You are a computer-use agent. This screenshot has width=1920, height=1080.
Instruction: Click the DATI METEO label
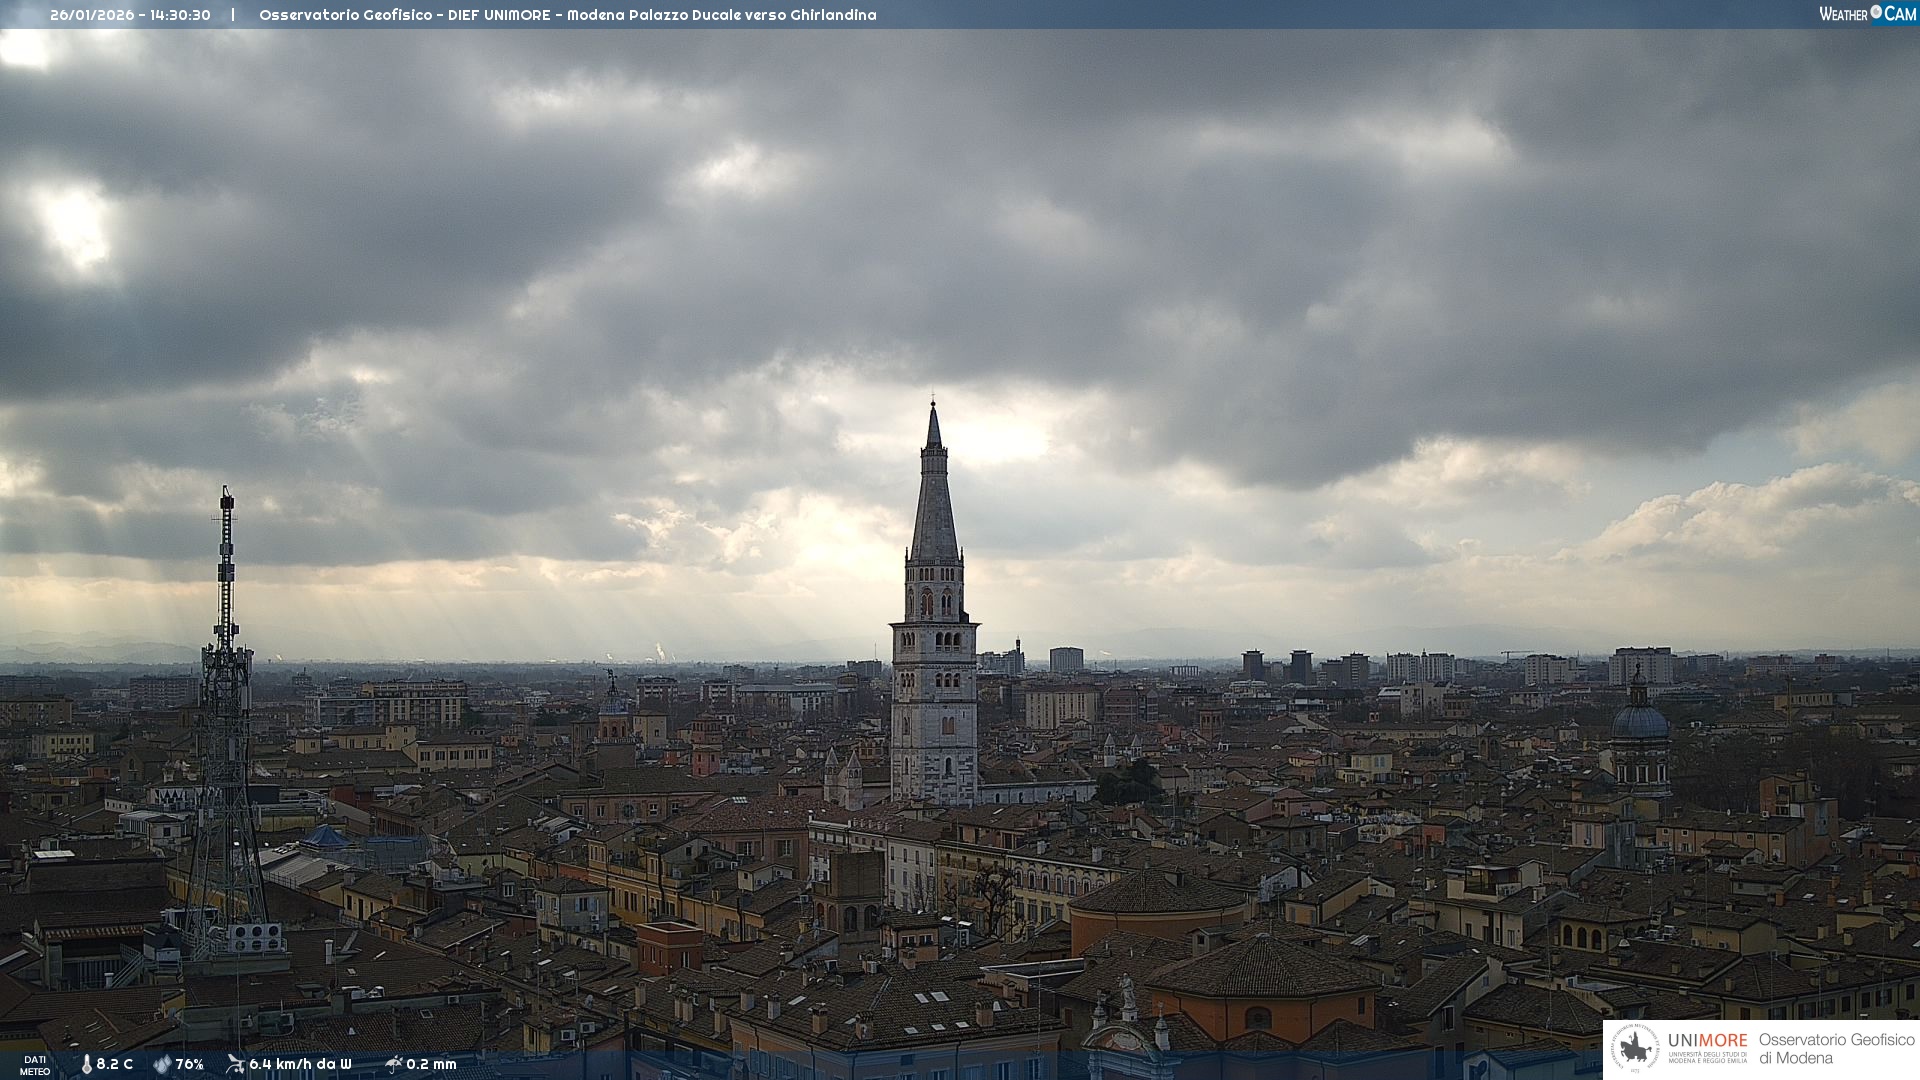point(35,1065)
